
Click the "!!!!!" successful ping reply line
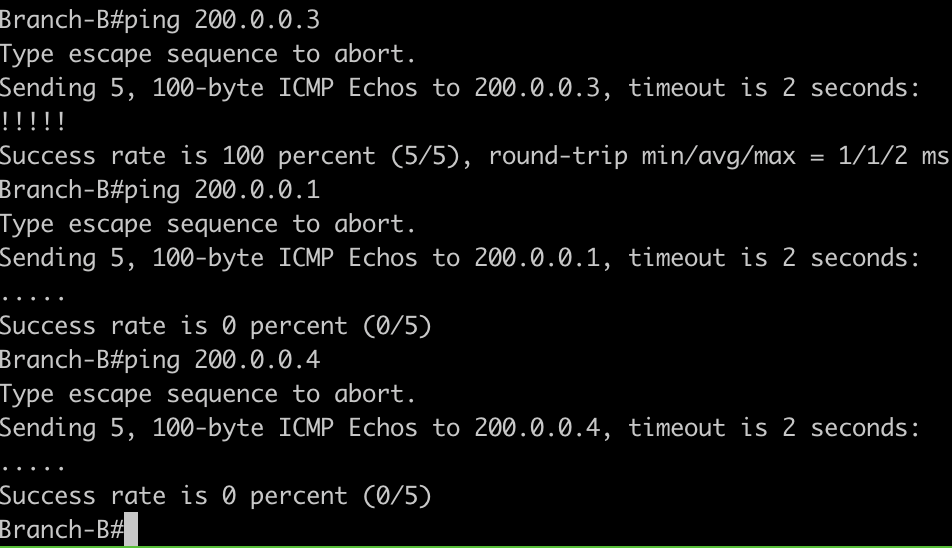click(34, 122)
